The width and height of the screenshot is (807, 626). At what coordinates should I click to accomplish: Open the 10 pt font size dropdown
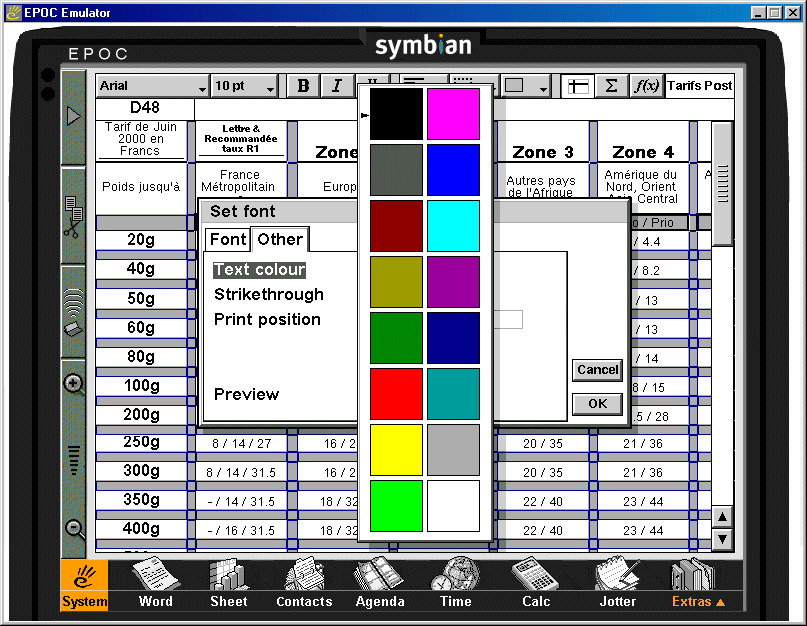[x=244, y=85]
